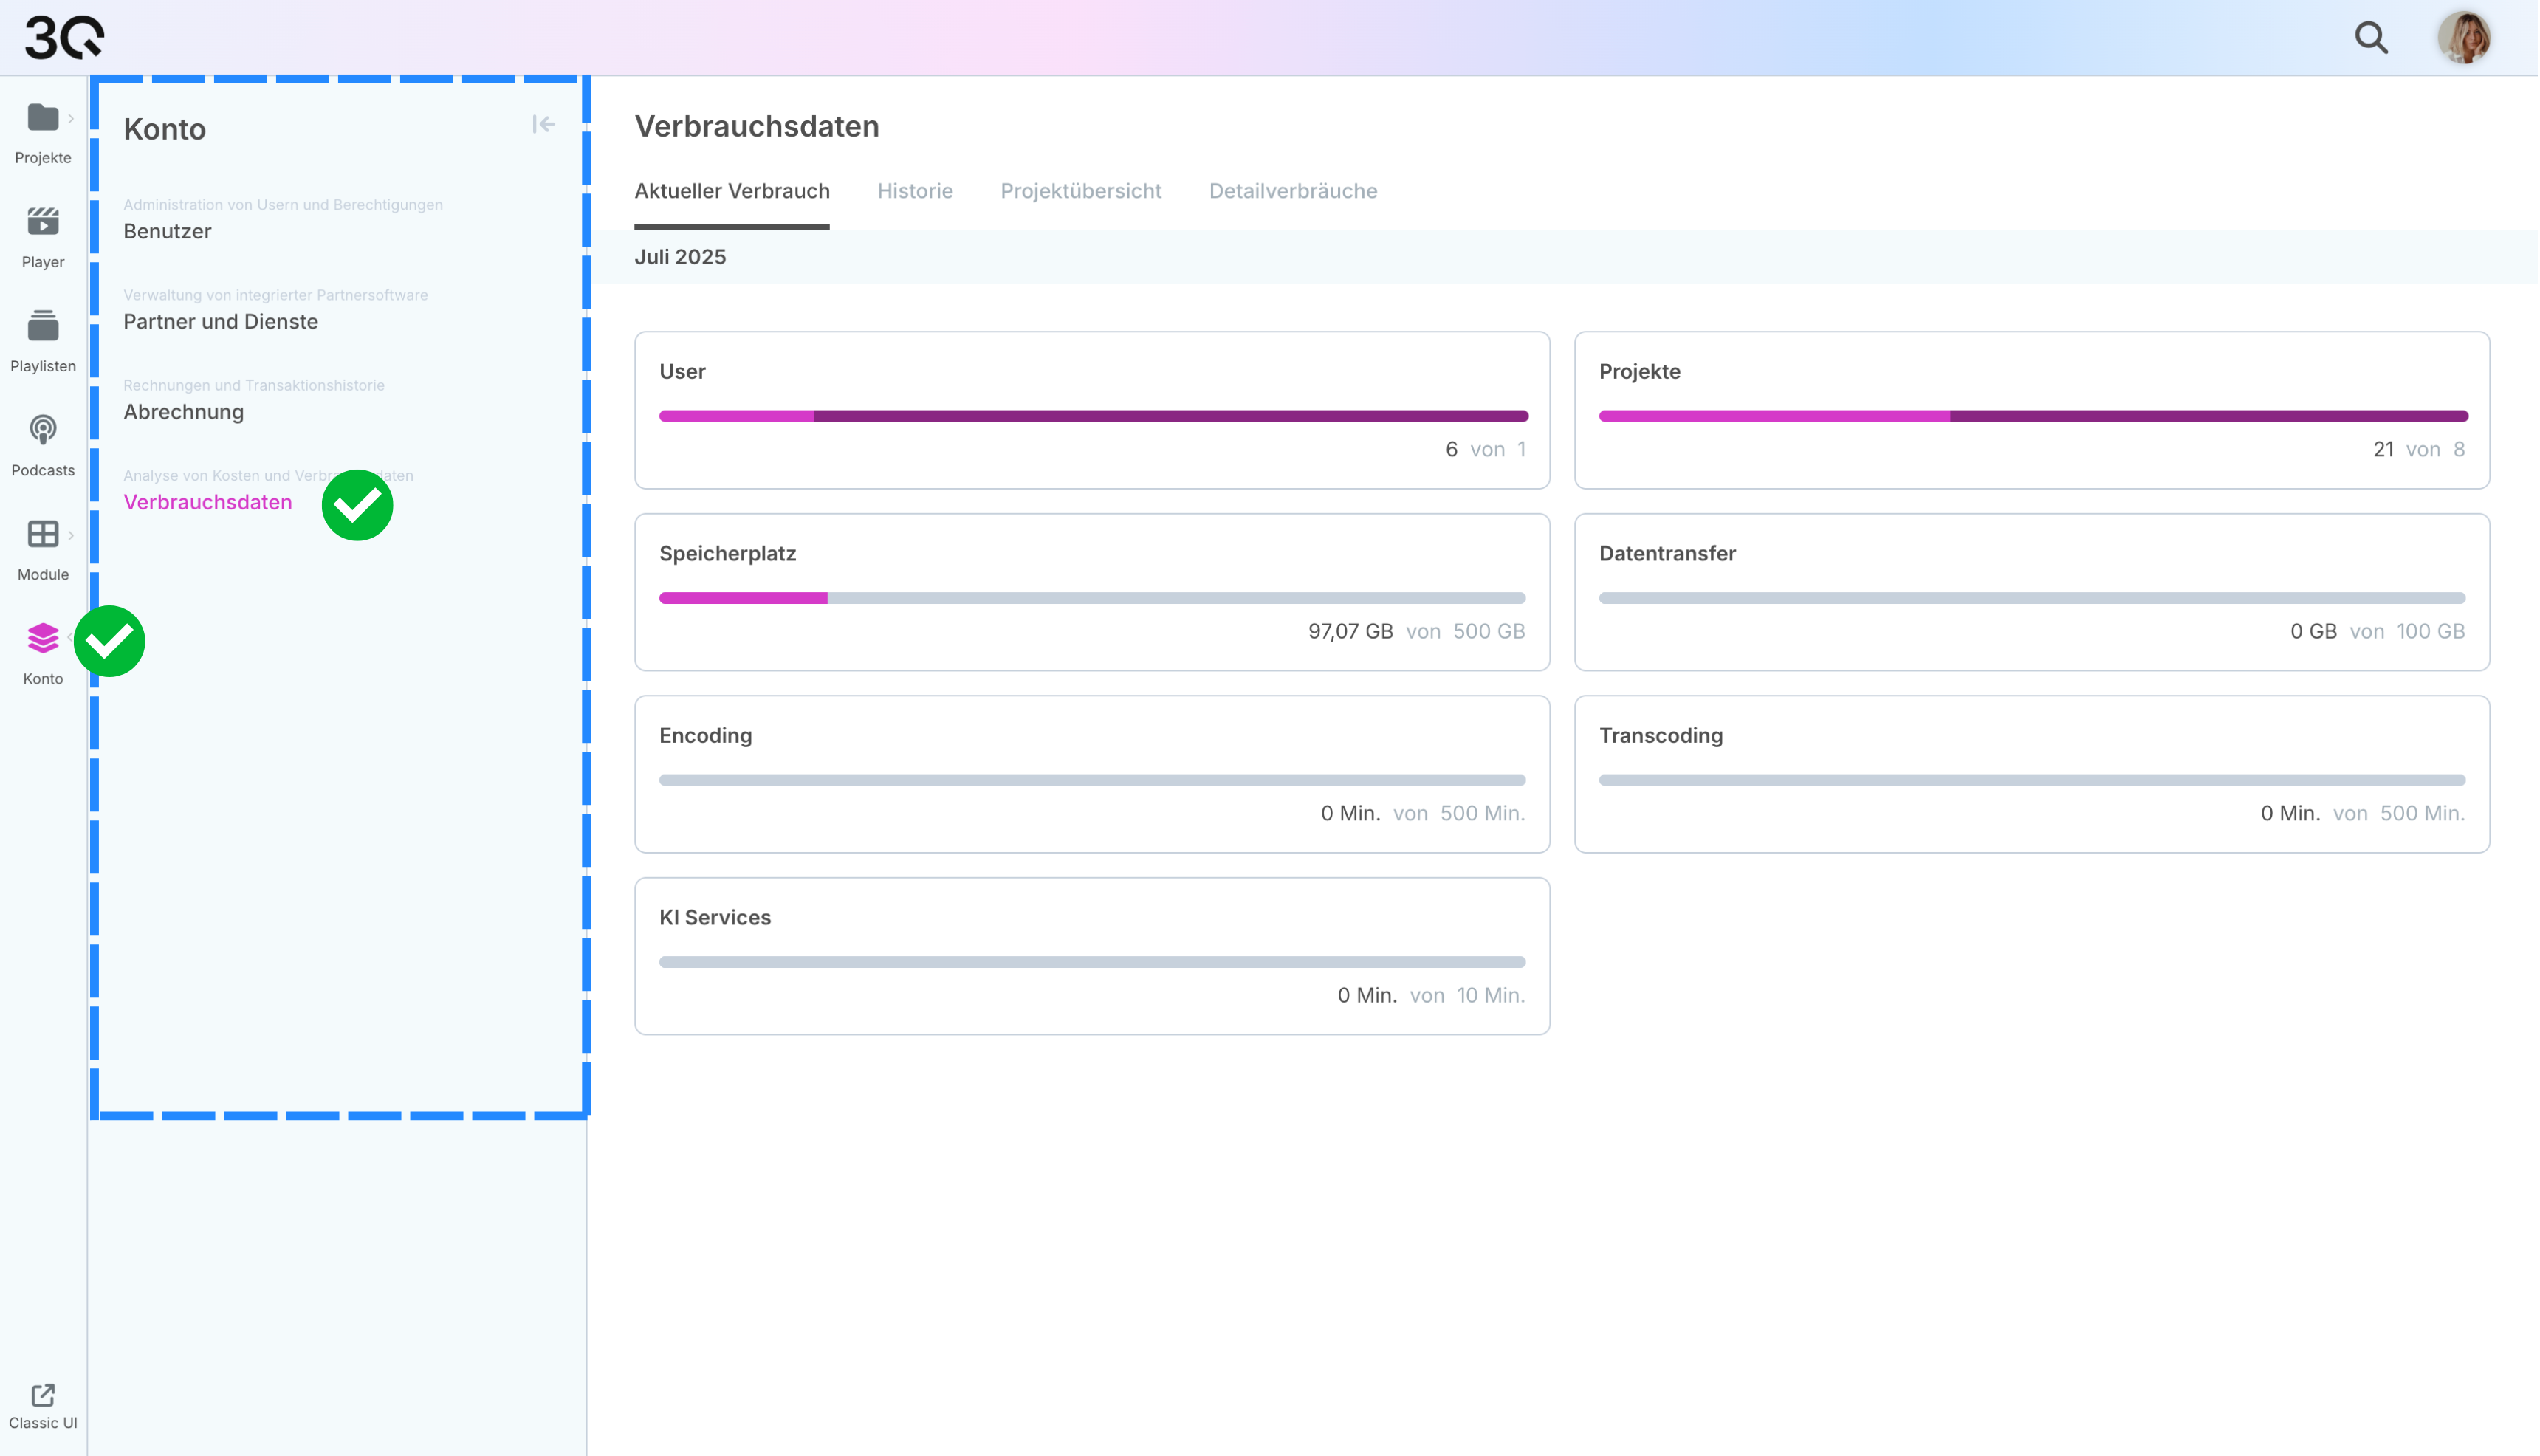Image resolution: width=2540 pixels, height=1456 pixels.
Task: Expand the Projekte submenu chevron
Action: point(71,118)
